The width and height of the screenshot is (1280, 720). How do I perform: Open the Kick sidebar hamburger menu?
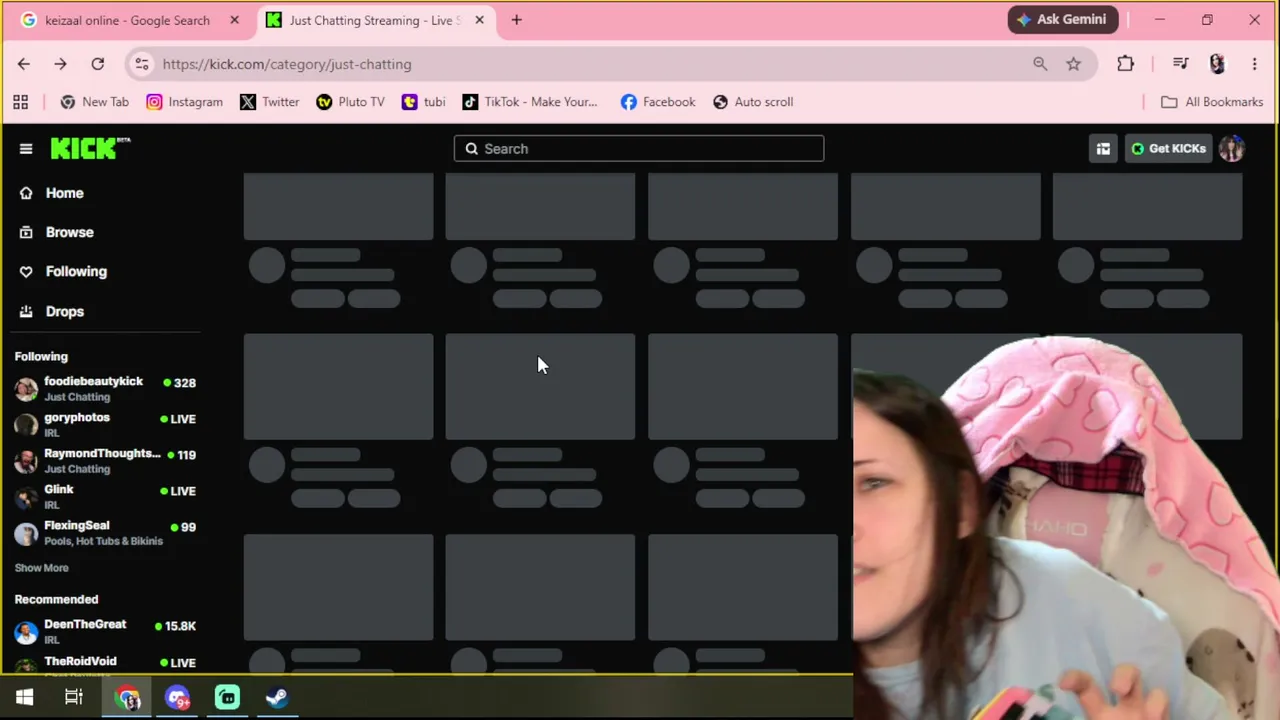coord(26,149)
